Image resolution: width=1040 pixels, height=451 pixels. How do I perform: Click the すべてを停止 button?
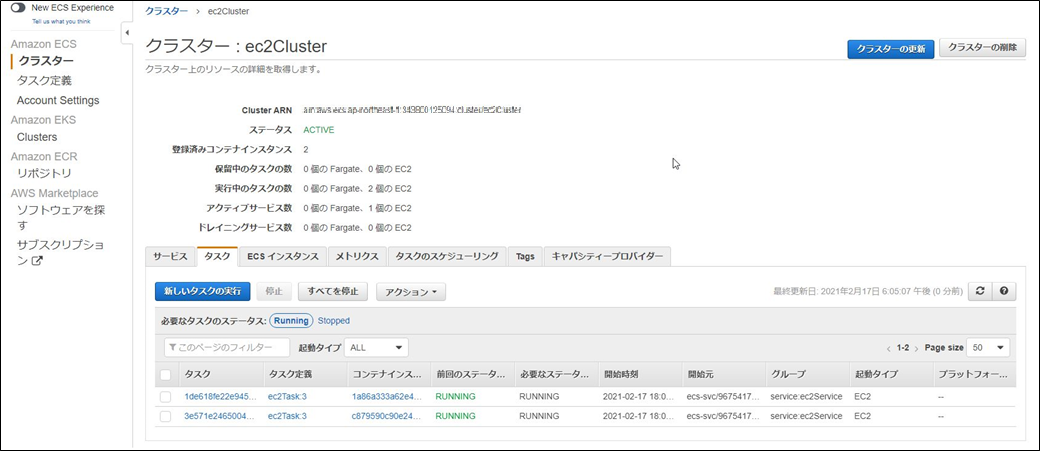coord(333,291)
